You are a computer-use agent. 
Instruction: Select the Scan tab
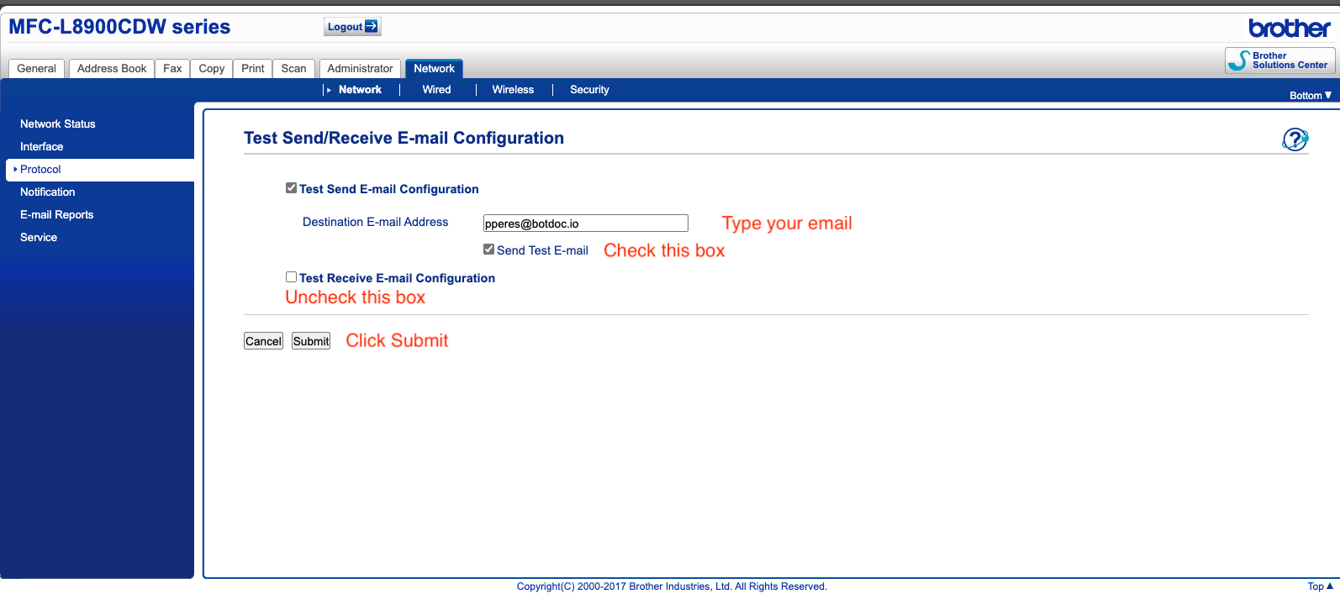[294, 69]
